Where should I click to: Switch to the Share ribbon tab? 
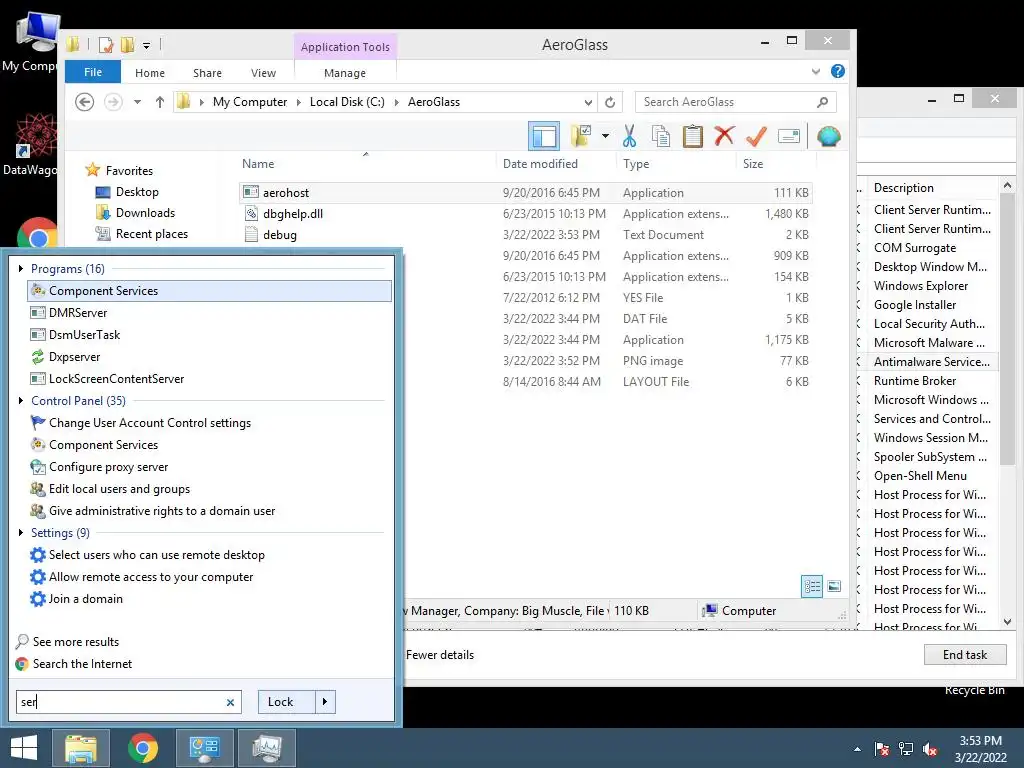[x=207, y=72]
